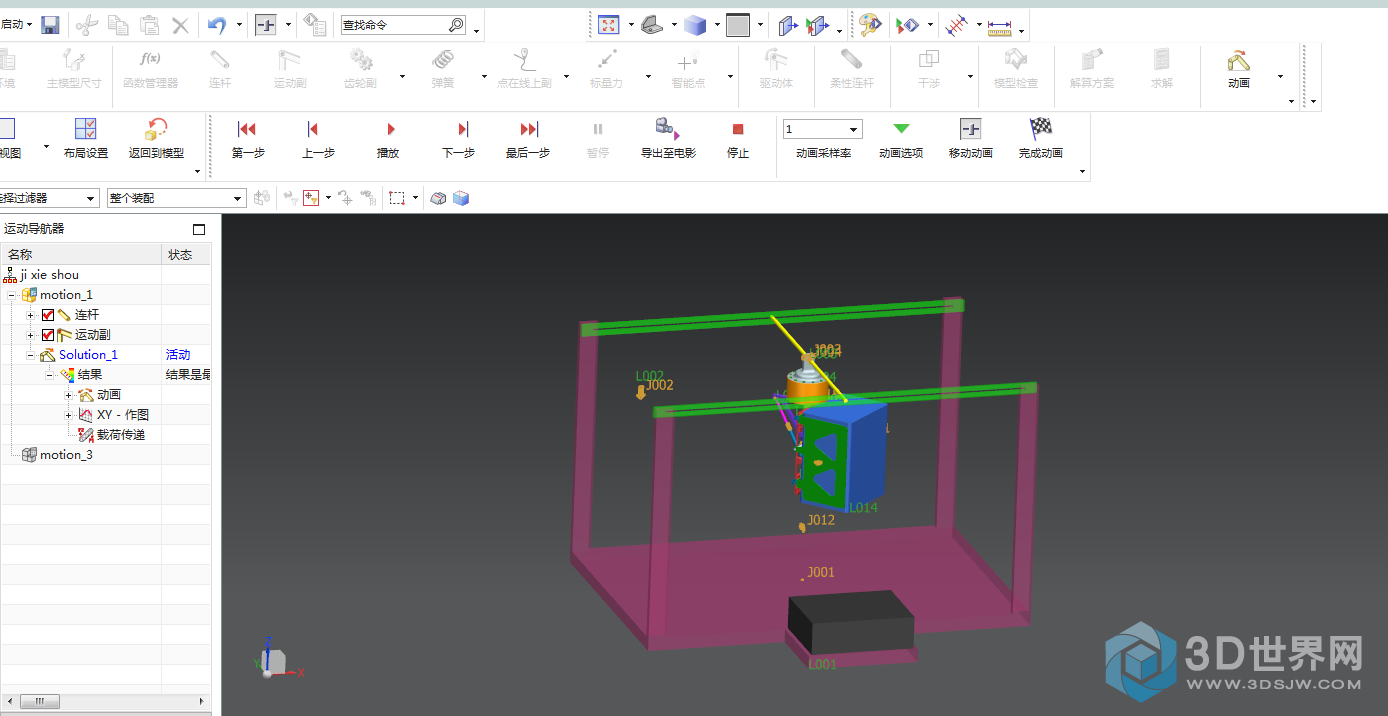The image size is (1388, 716).
Task: Select 载荷传递 load transfer item
Action: (x=120, y=435)
